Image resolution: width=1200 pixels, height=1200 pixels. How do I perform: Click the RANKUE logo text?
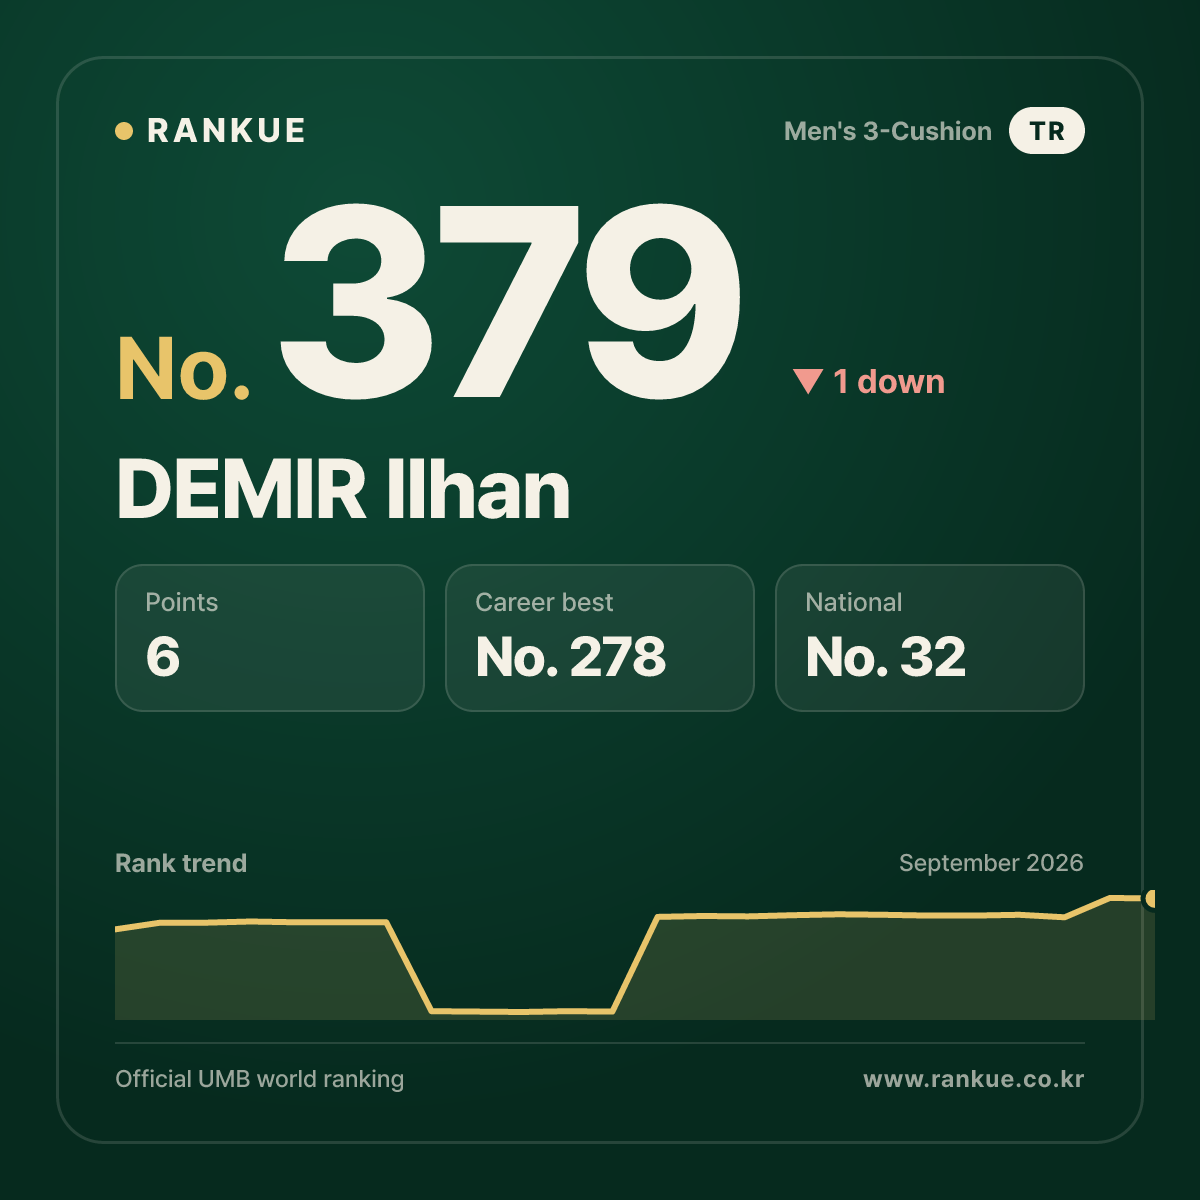(x=226, y=131)
